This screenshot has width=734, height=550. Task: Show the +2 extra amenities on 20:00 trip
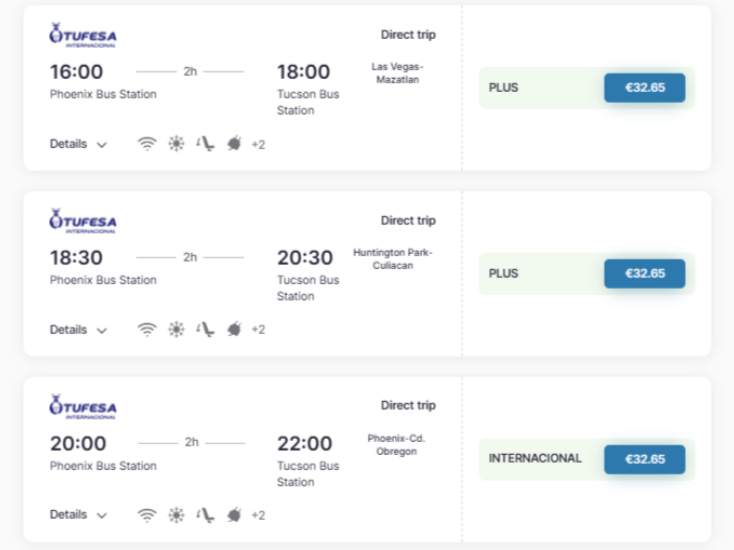[x=258, y=515]
